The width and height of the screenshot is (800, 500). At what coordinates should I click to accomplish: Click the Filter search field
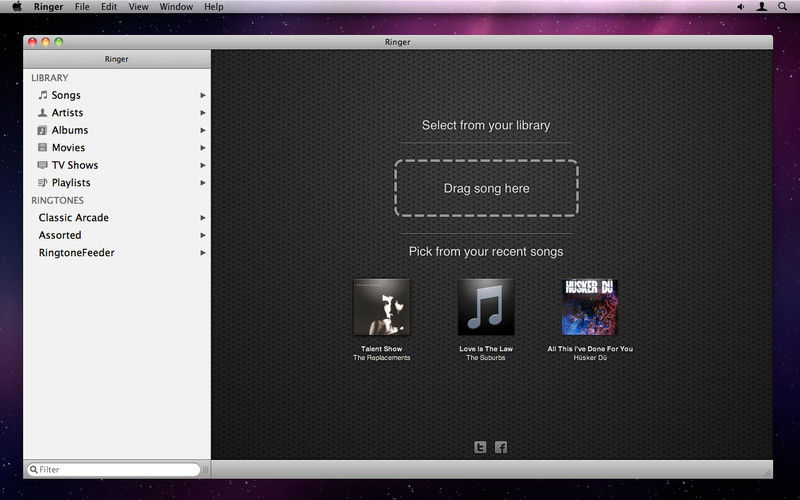tap(114, 469)
